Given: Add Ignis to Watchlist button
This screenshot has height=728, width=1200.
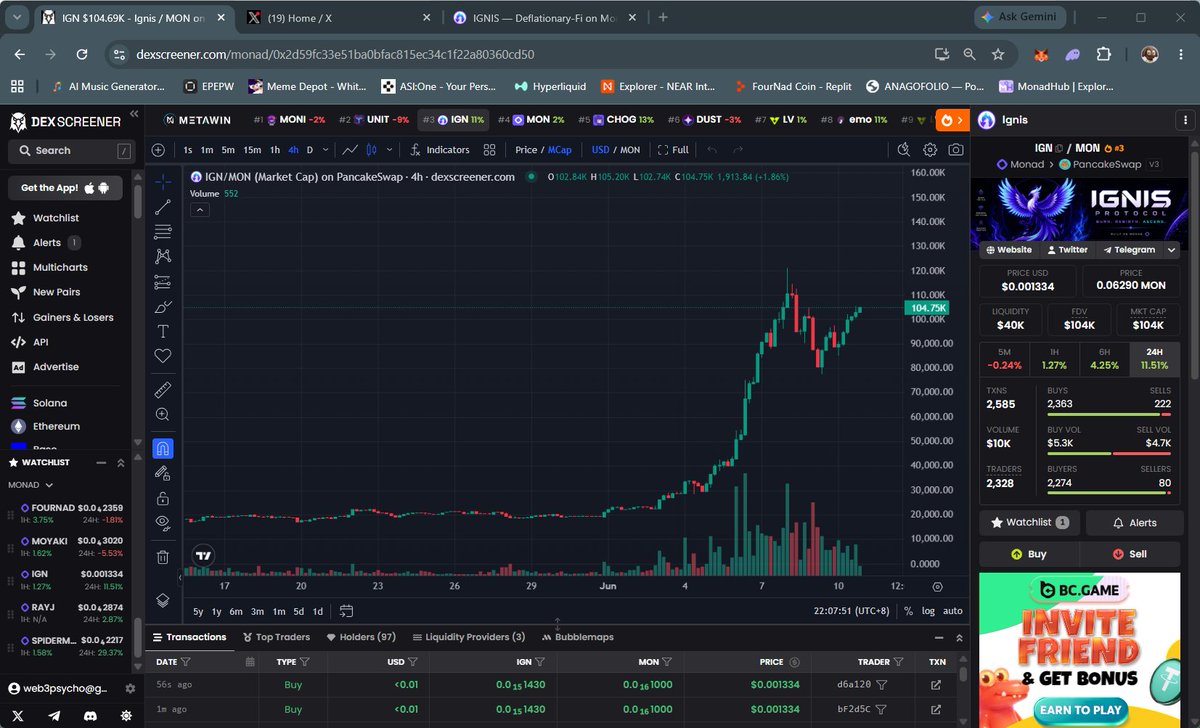Looking at the screenshot, I should 1029,522.
